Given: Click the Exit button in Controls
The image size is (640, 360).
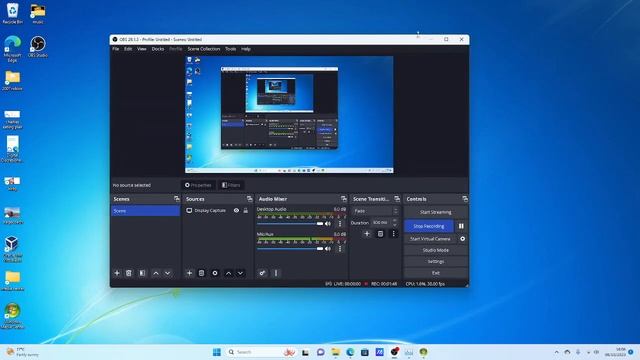Looking at the screenshot, I should [436, 273].
